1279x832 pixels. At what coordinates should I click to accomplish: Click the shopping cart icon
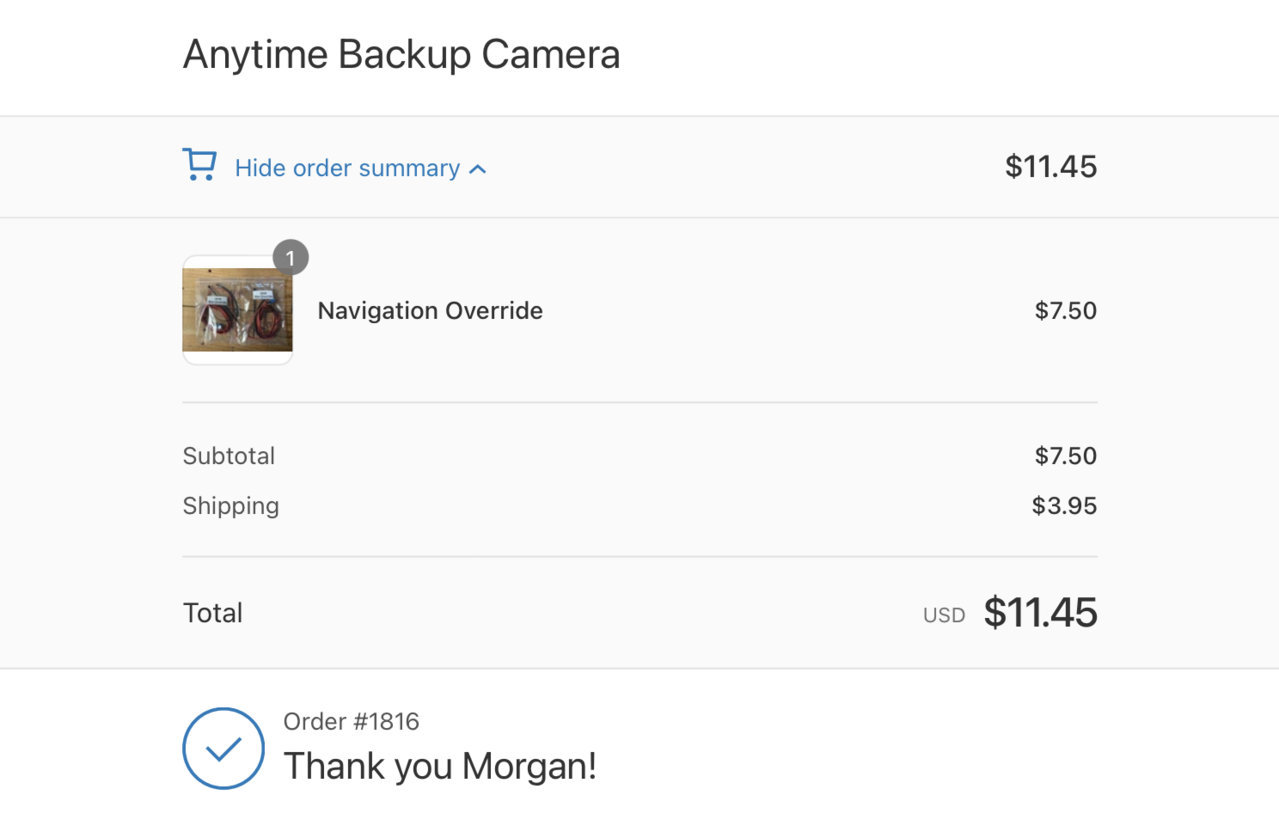point(199,165)
